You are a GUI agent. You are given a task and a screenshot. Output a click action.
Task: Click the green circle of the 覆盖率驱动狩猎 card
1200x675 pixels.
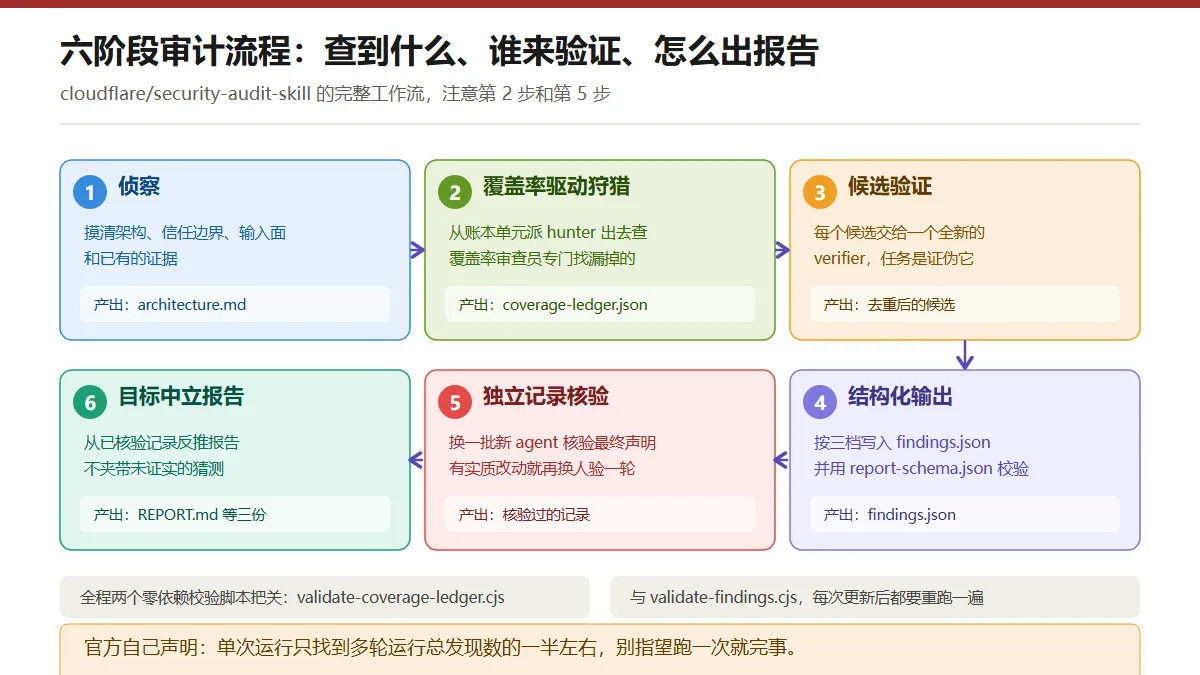point(455,192)
